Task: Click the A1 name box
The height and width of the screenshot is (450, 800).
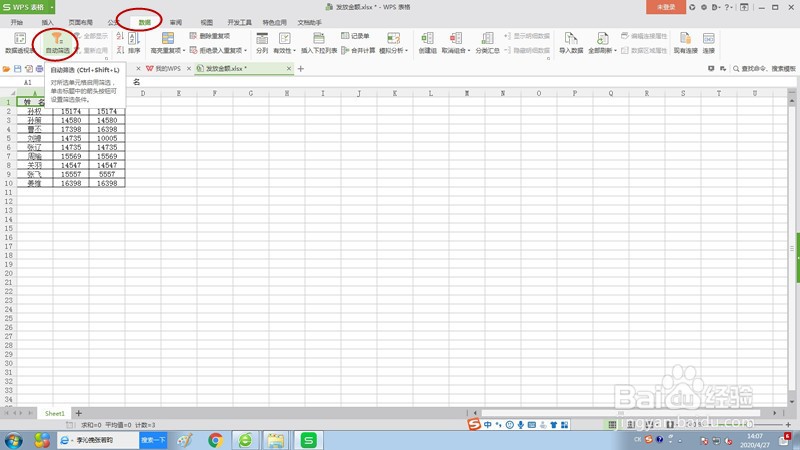Action: coord(28,83)
